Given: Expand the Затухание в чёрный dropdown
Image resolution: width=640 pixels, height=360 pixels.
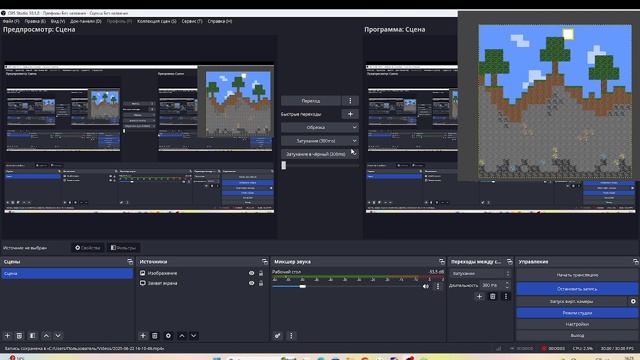Looking at the screenshot, I should point(320,154).
